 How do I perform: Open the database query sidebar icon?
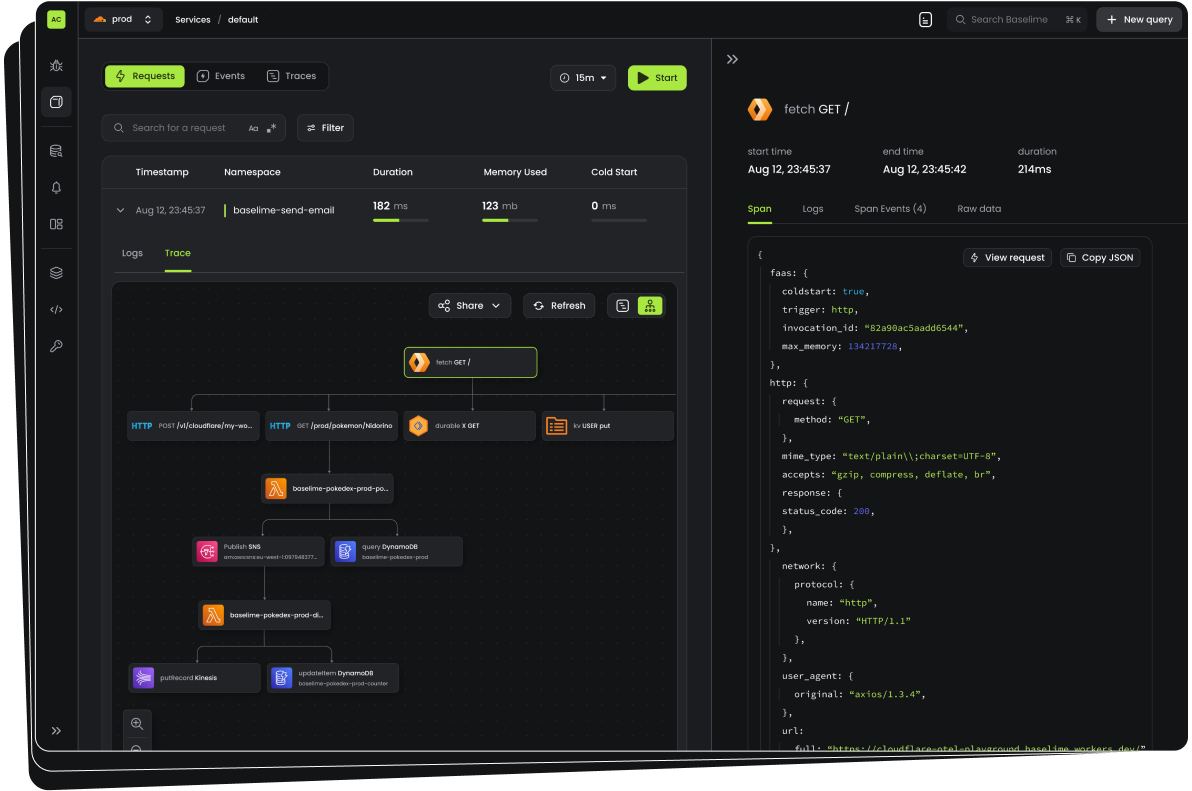[56, 151]
